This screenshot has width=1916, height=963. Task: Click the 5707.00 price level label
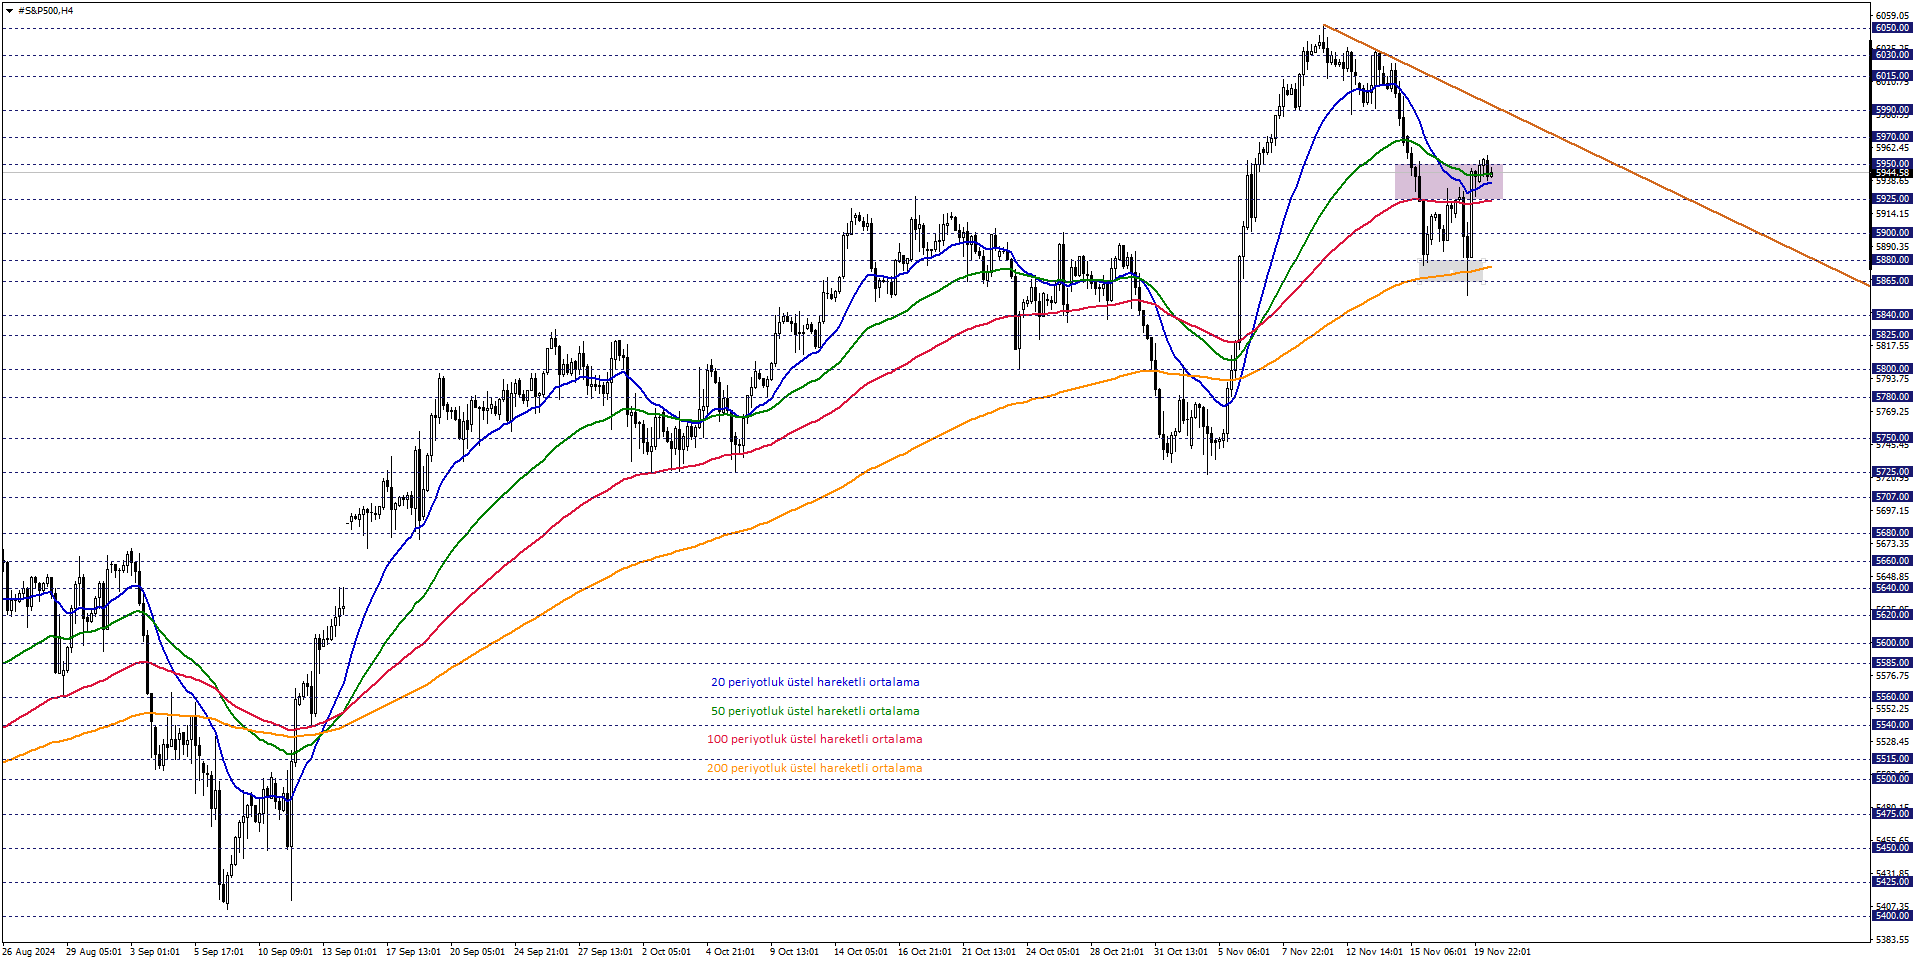1892,497
